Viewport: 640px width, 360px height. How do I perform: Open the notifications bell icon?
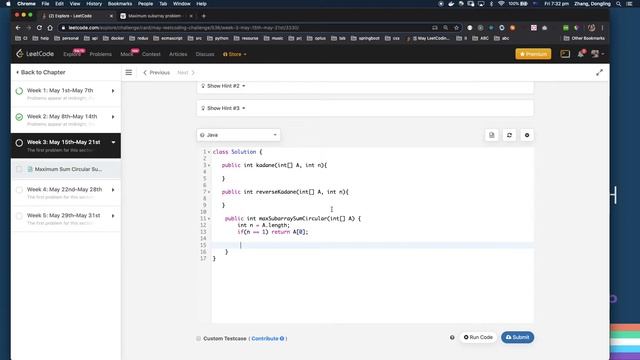(580, 54)
